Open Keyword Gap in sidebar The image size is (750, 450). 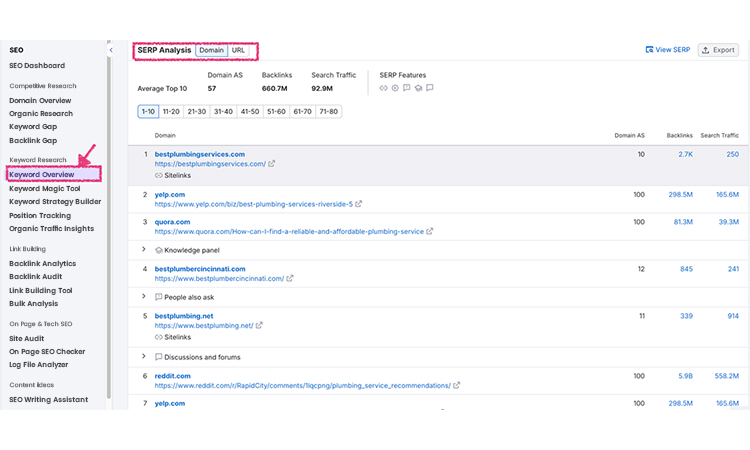[x=33, y=127]
